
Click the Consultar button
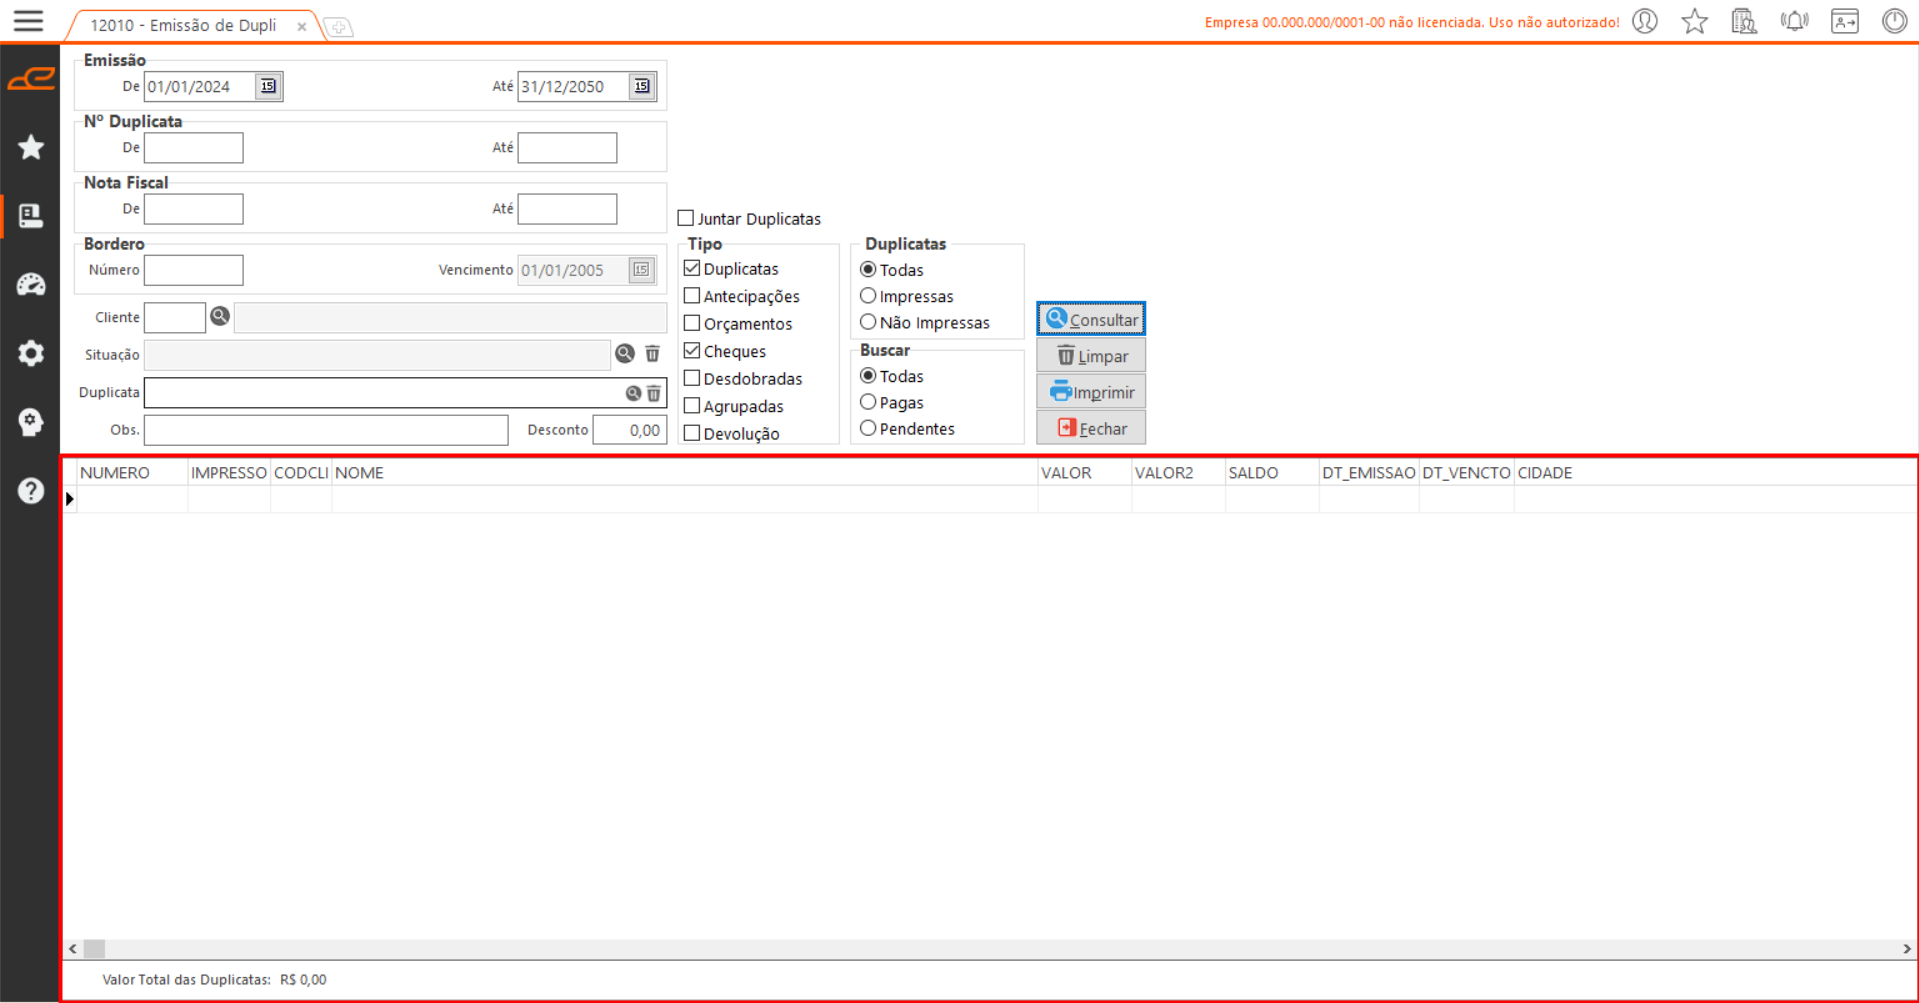pos(1091,319)
